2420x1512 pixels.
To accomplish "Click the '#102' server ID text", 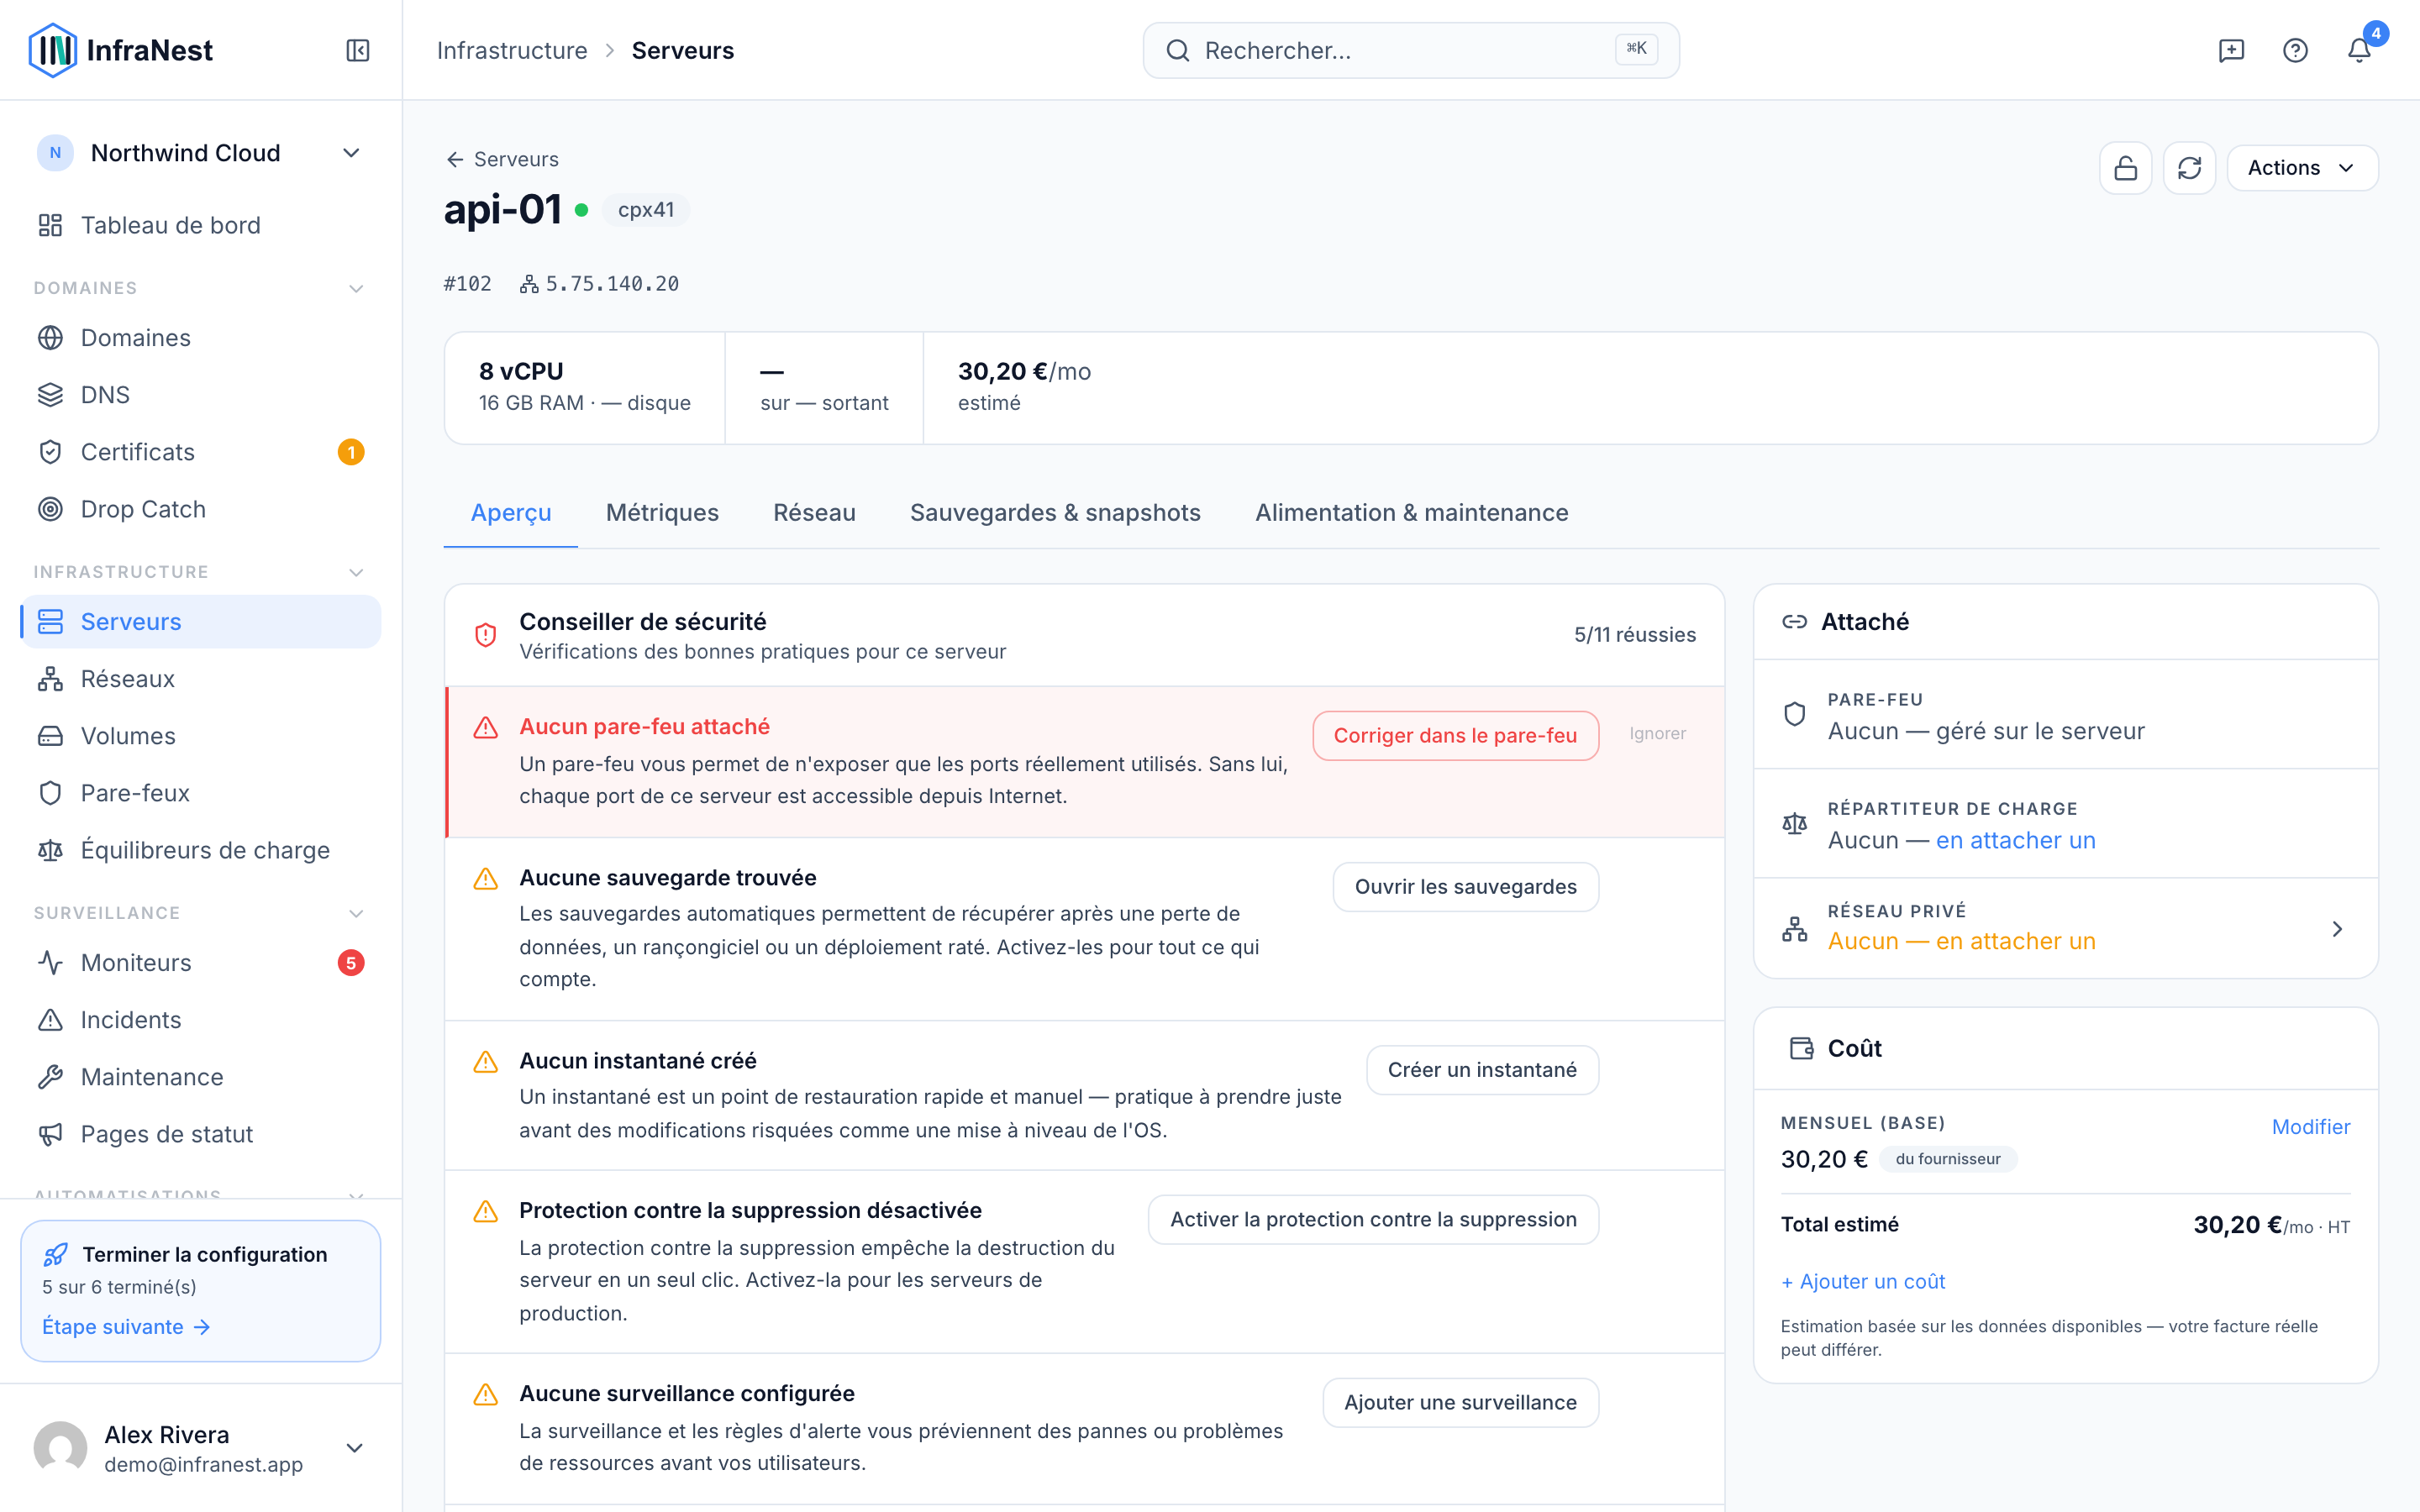I will point(468,284).
